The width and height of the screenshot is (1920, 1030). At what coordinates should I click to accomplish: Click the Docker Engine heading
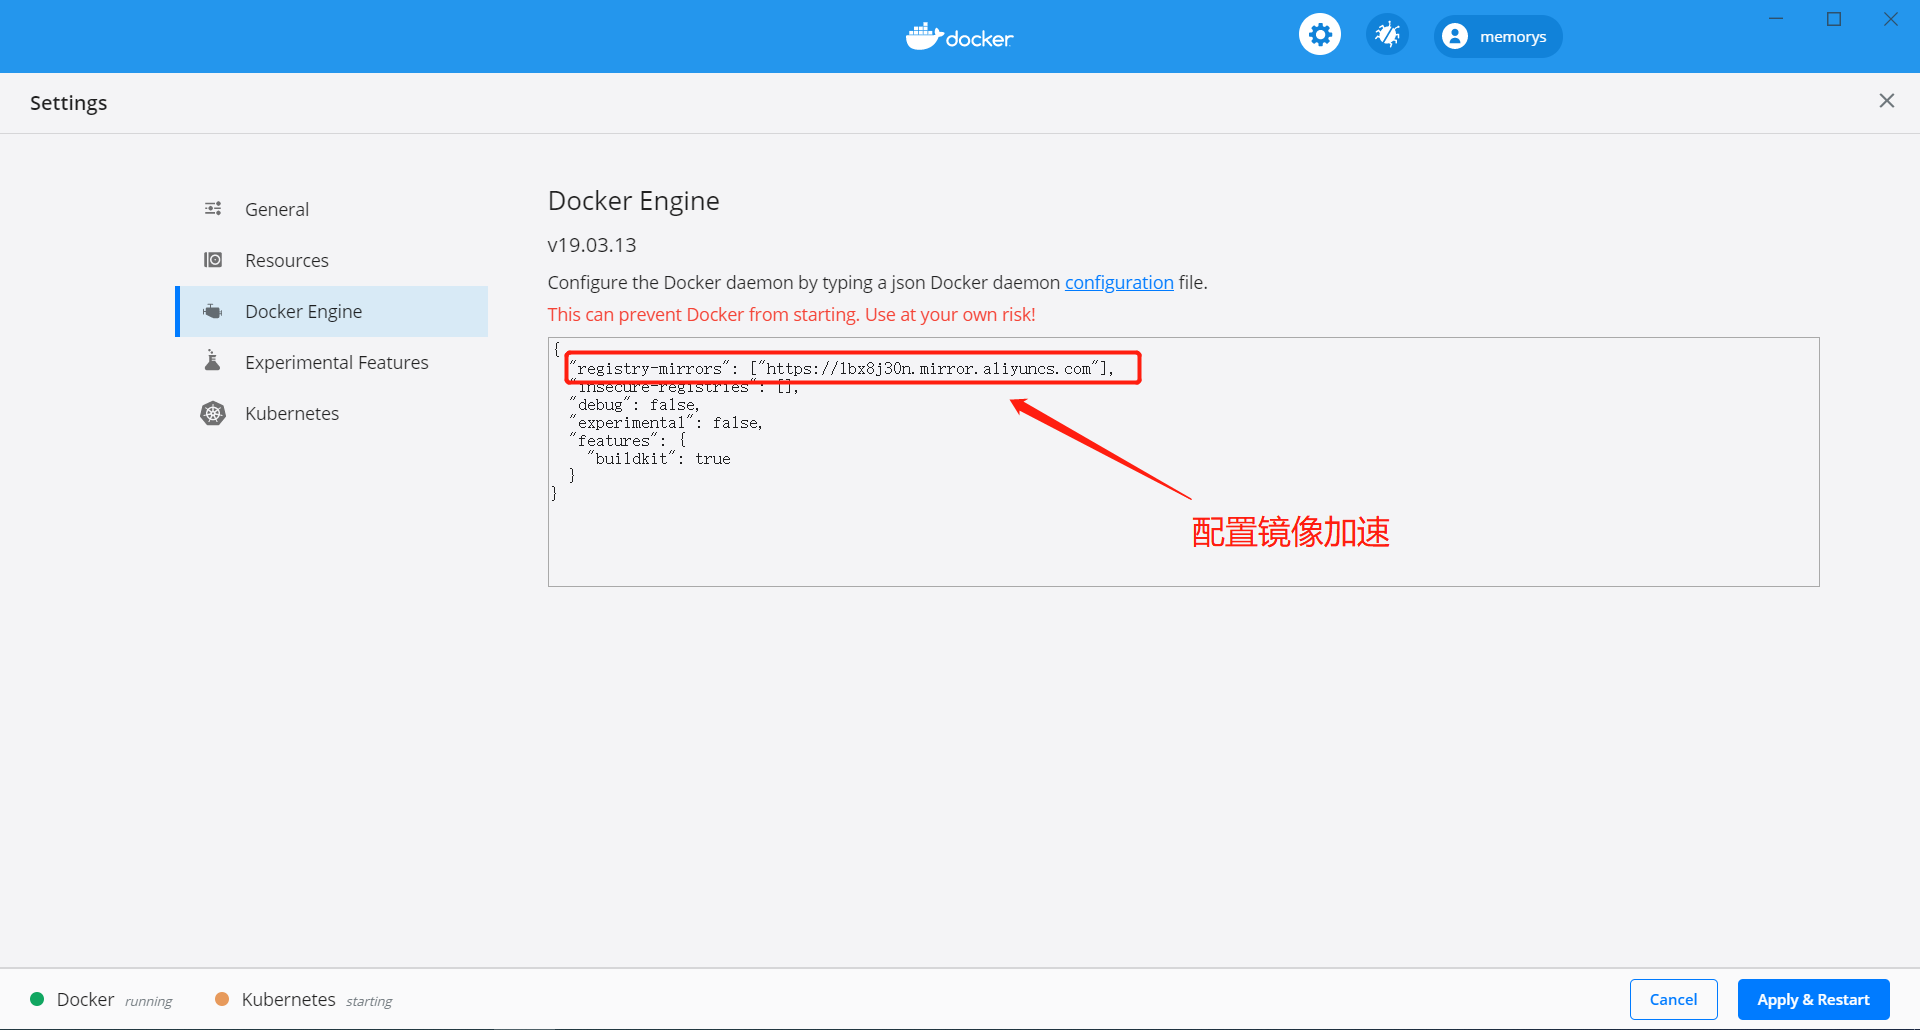633,201
